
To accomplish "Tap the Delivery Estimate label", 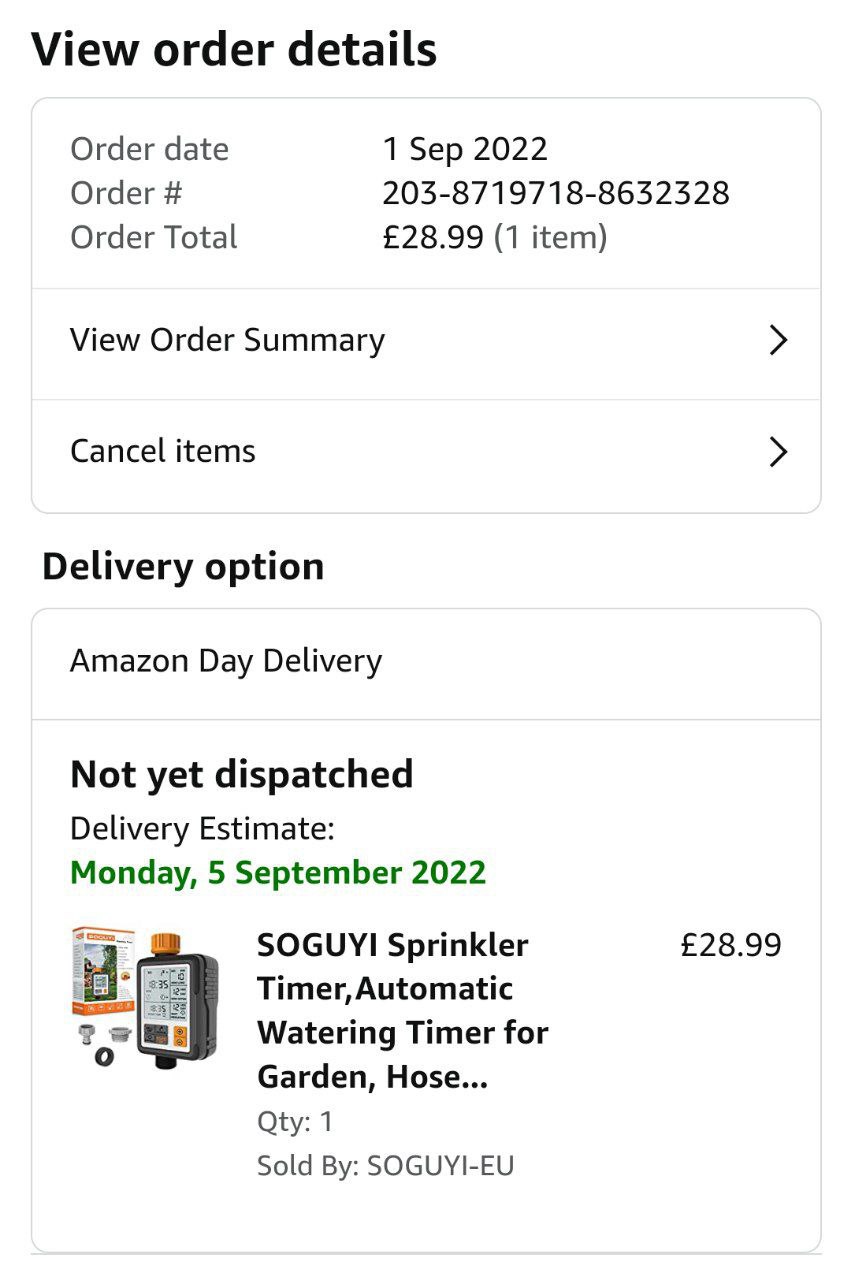I will (202, 829).
